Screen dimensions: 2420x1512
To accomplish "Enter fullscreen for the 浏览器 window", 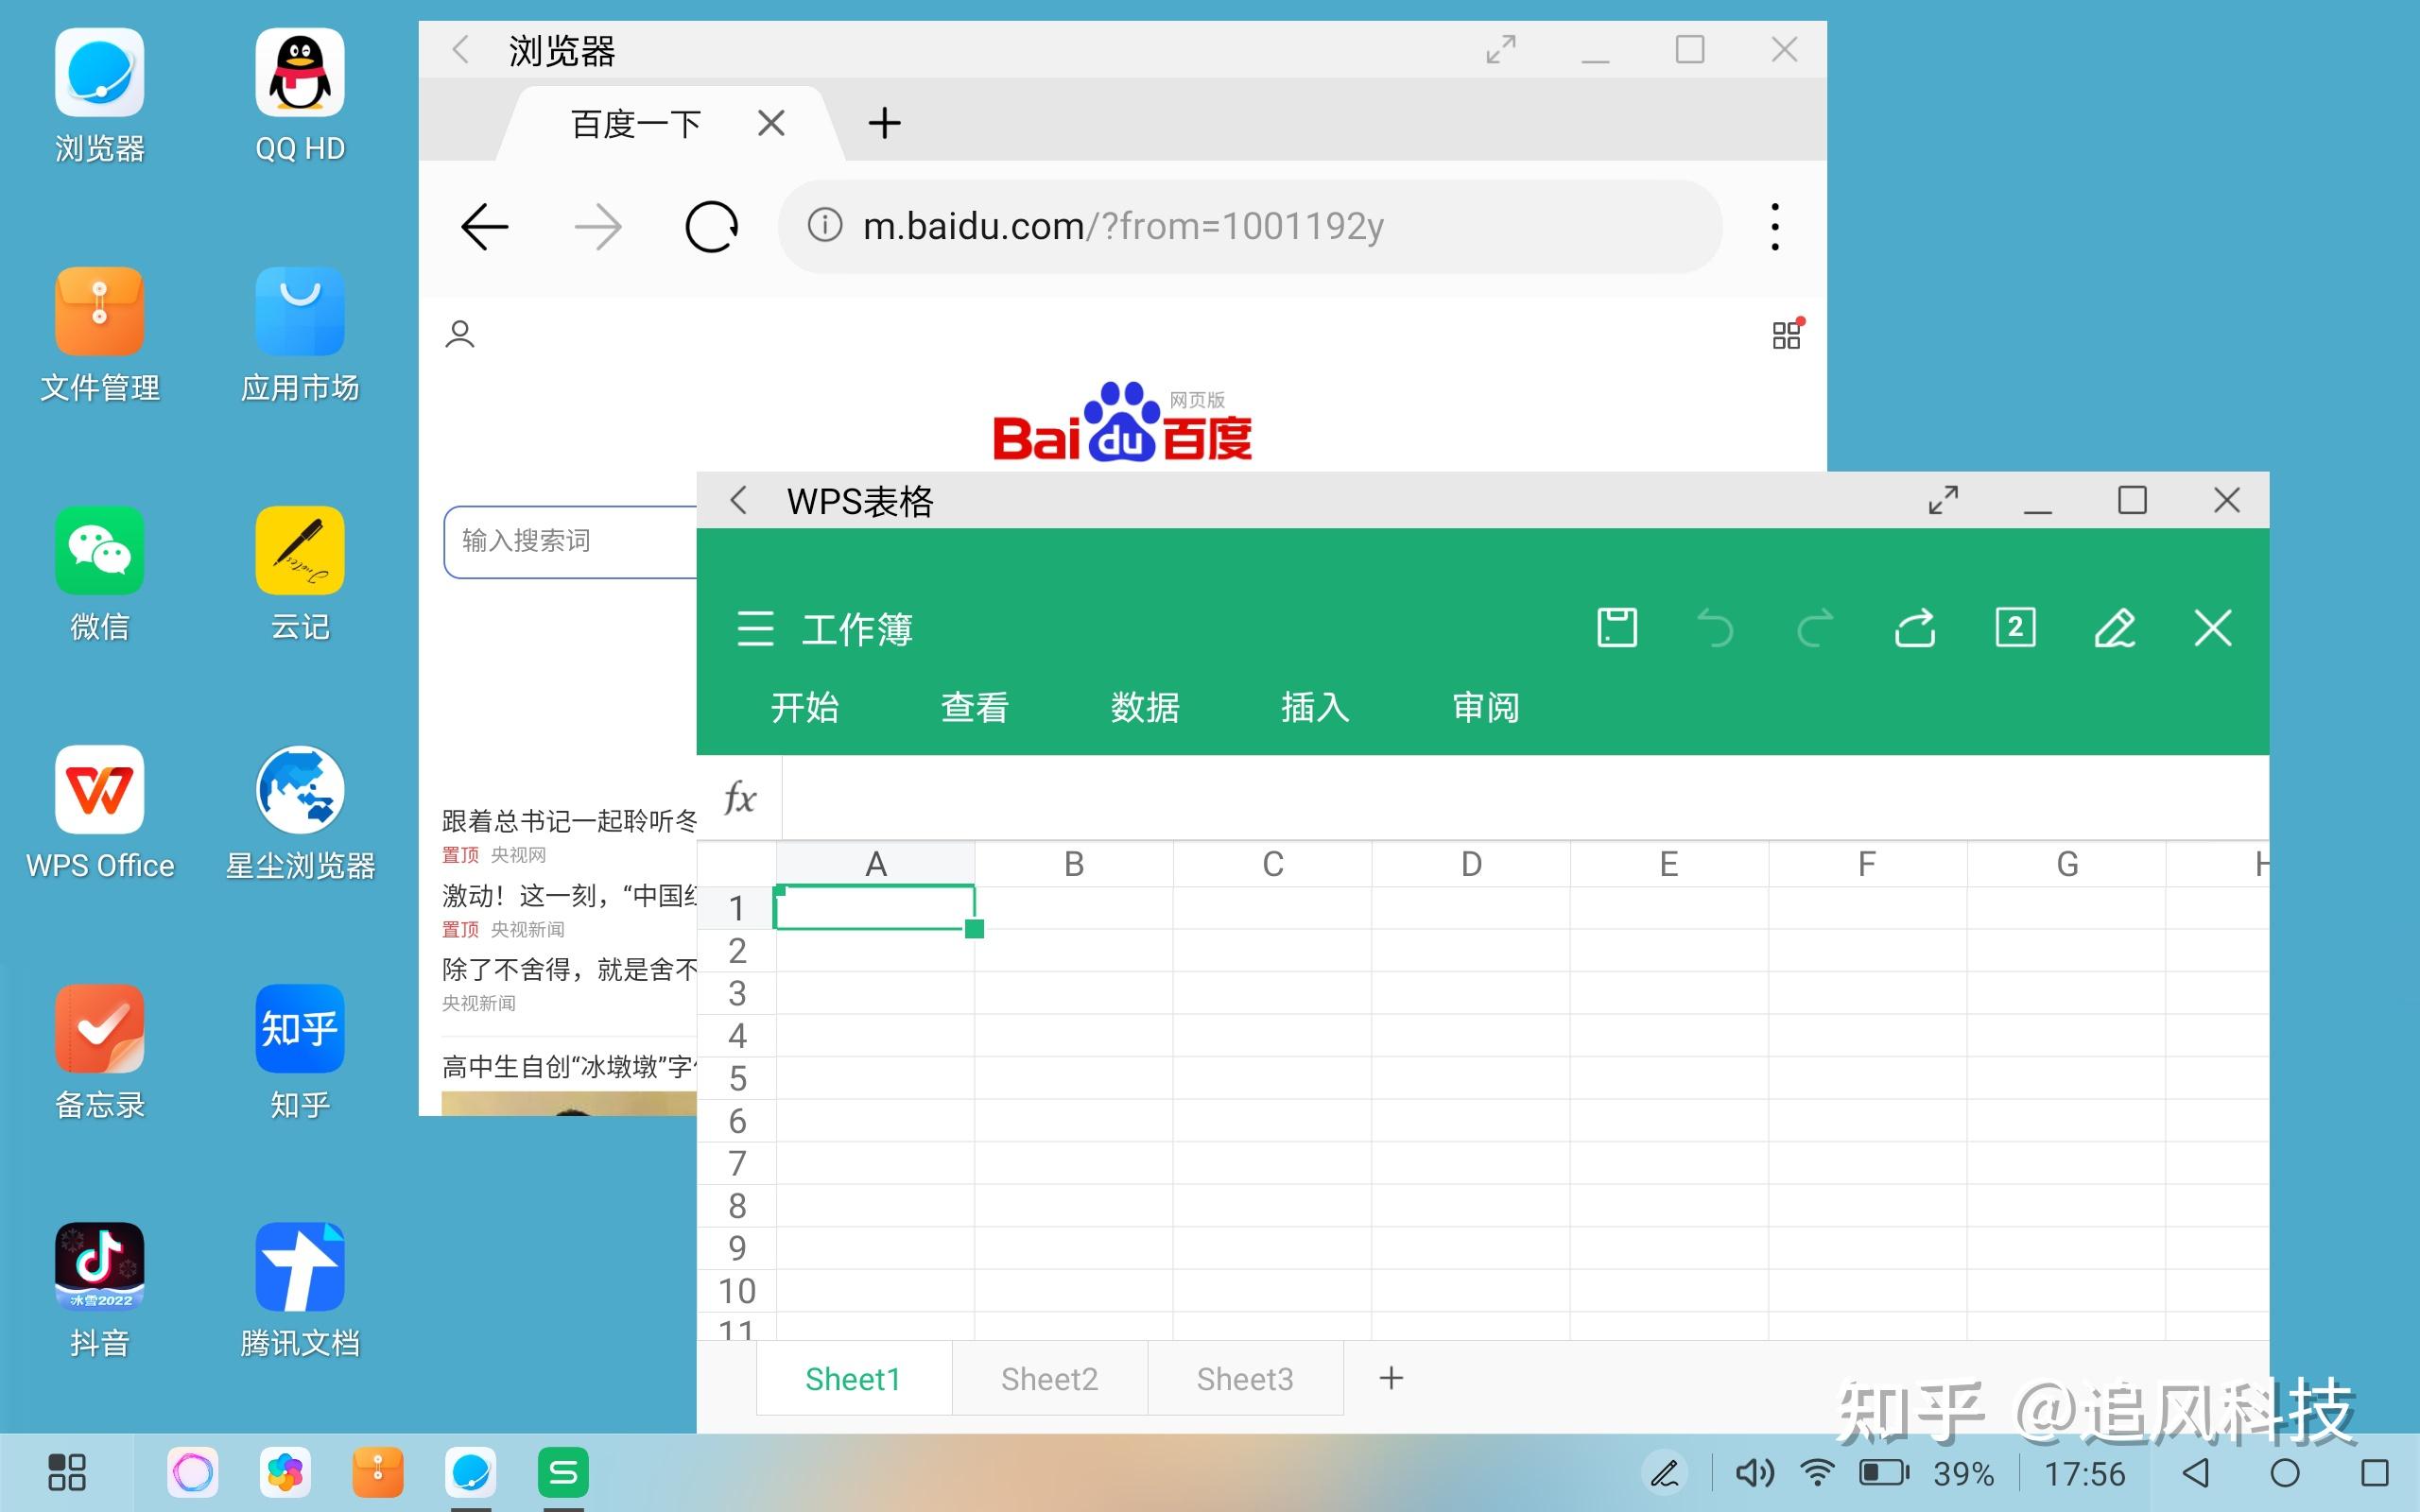I will [x=1501, y=49].
